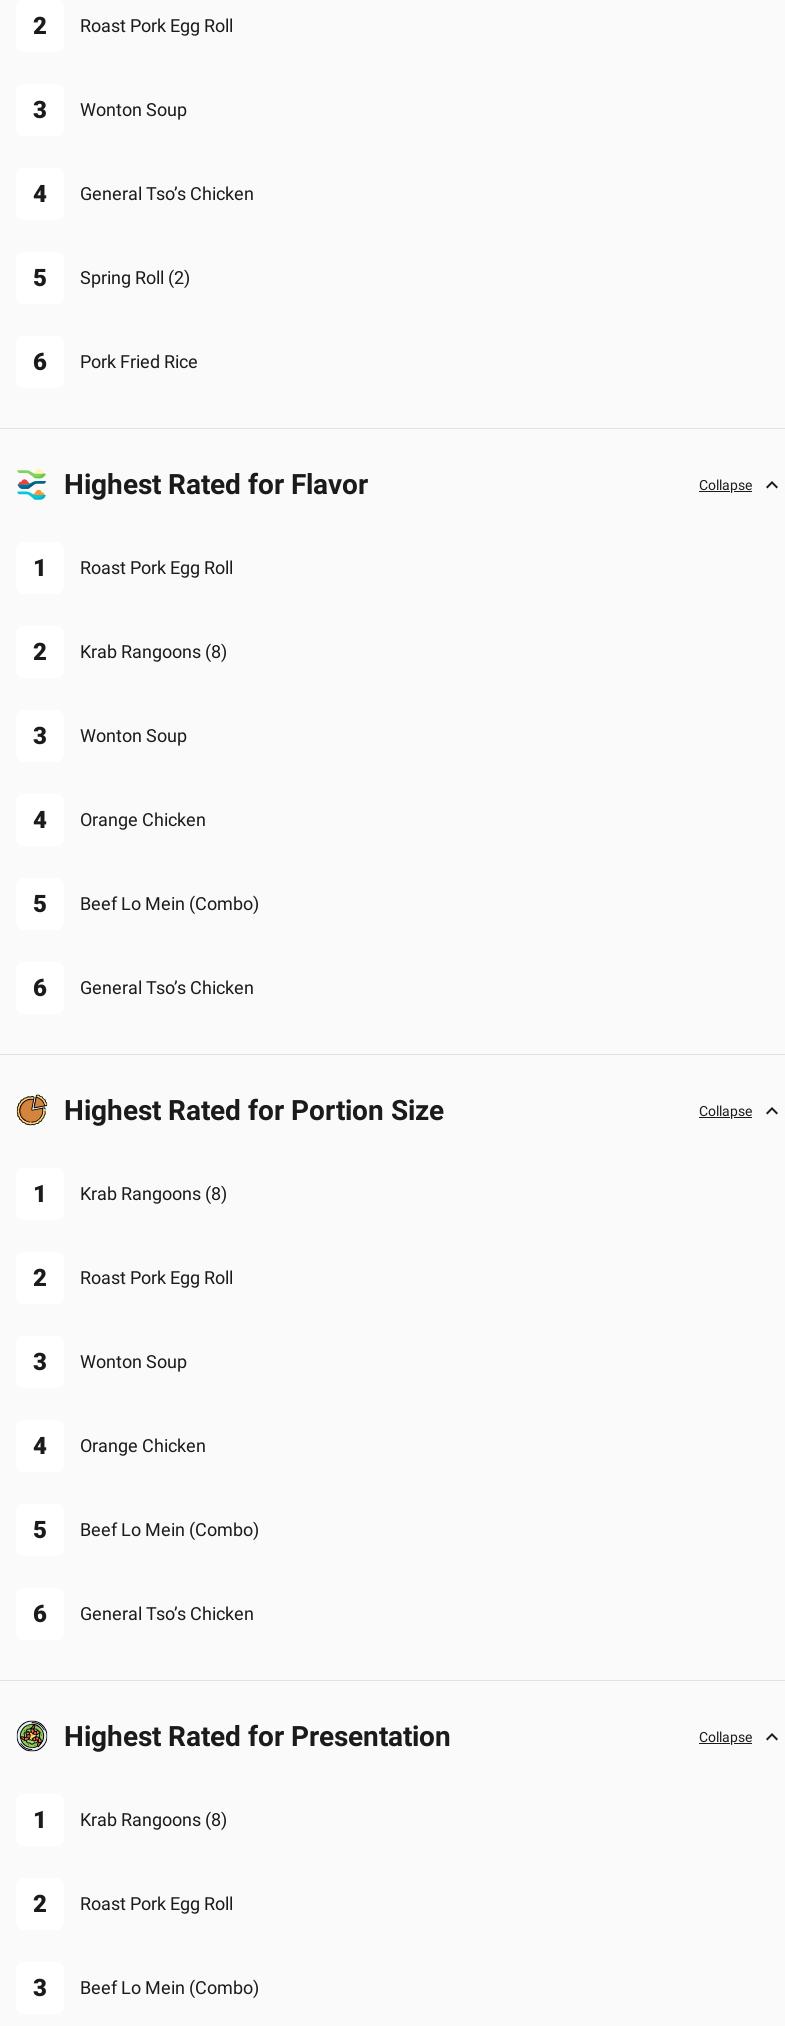The height and width of the screenshot is (2026, 785).
Task: Select Krab Rangoons (8) under Flavor
Action: (x=153, y=652)
